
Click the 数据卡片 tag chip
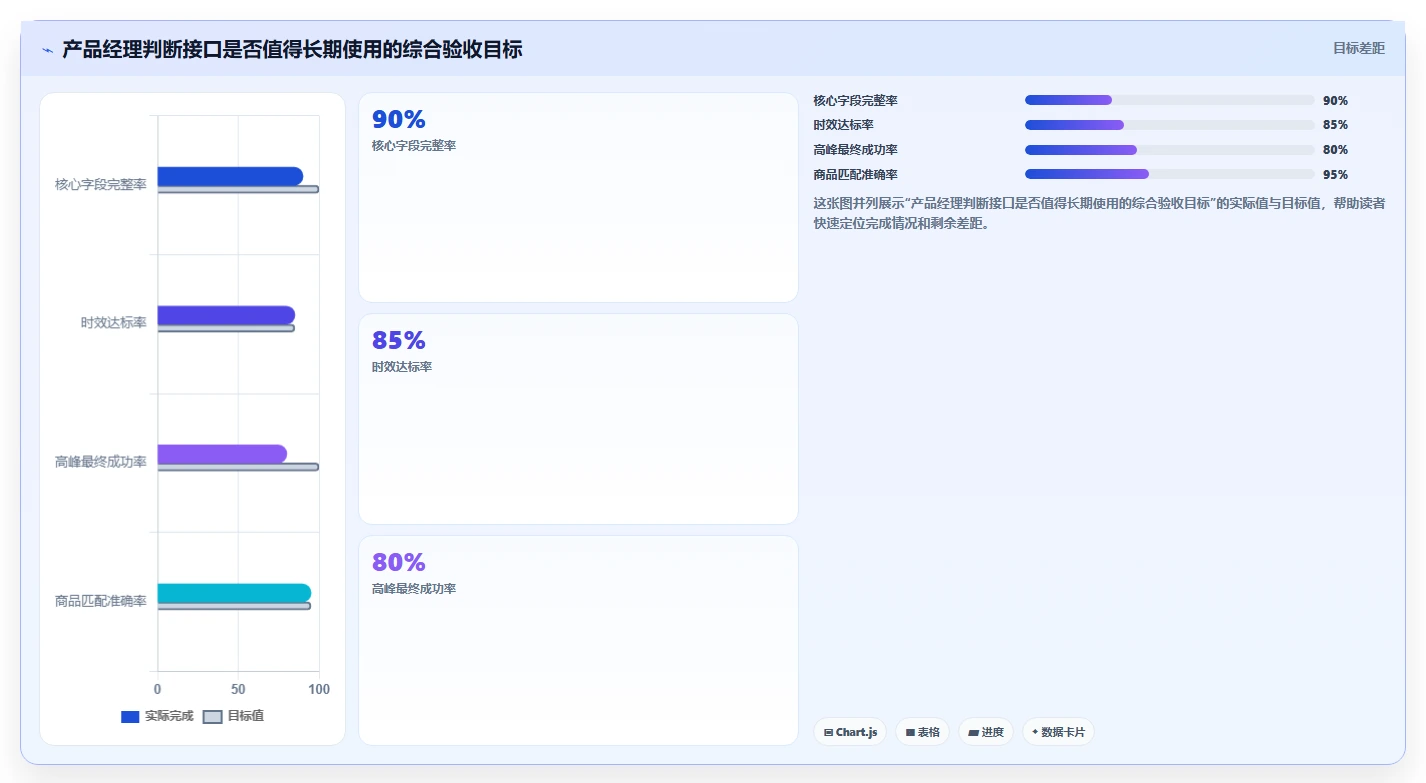pyautogui.click(x=1058, y=732)
